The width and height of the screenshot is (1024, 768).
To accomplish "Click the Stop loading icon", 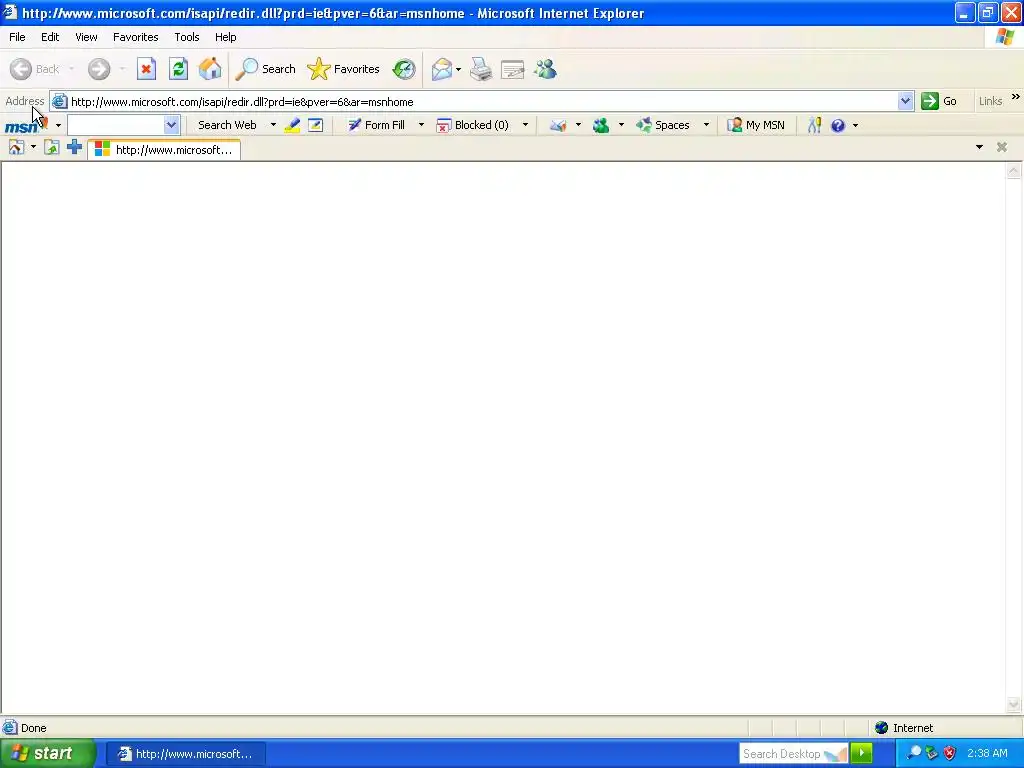I will tap(146, 69).
